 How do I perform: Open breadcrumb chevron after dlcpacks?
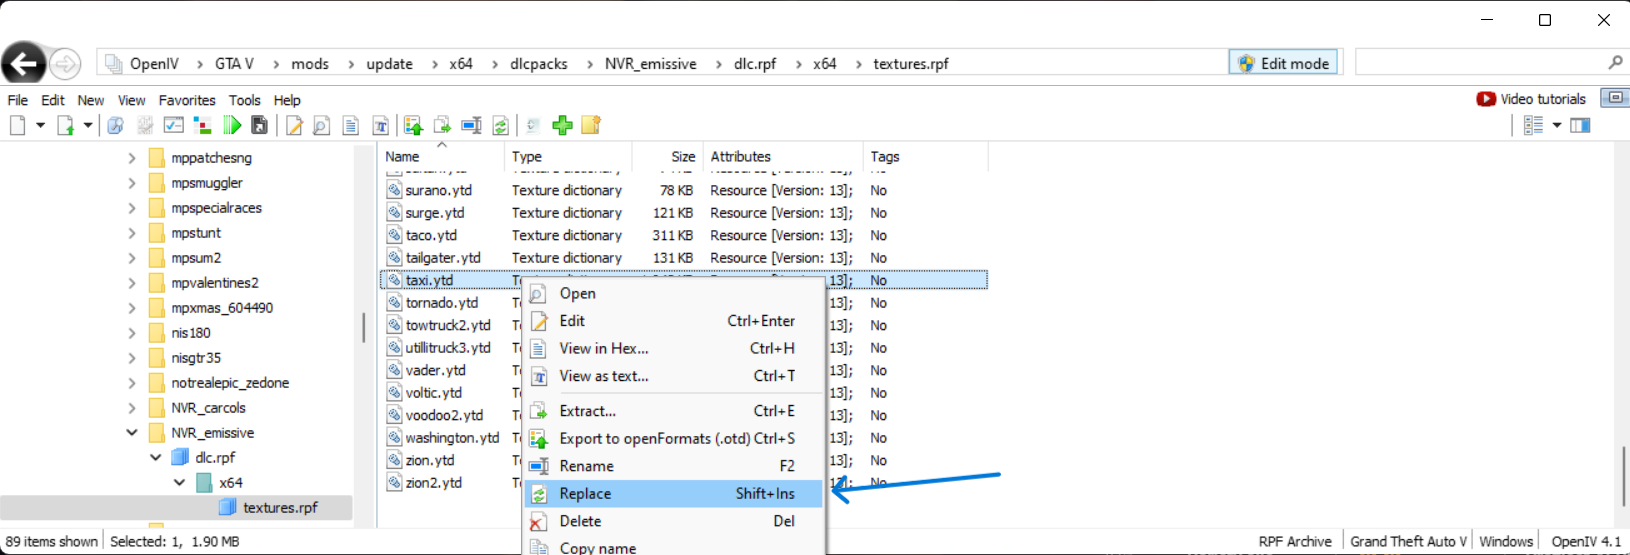(586, 64)
